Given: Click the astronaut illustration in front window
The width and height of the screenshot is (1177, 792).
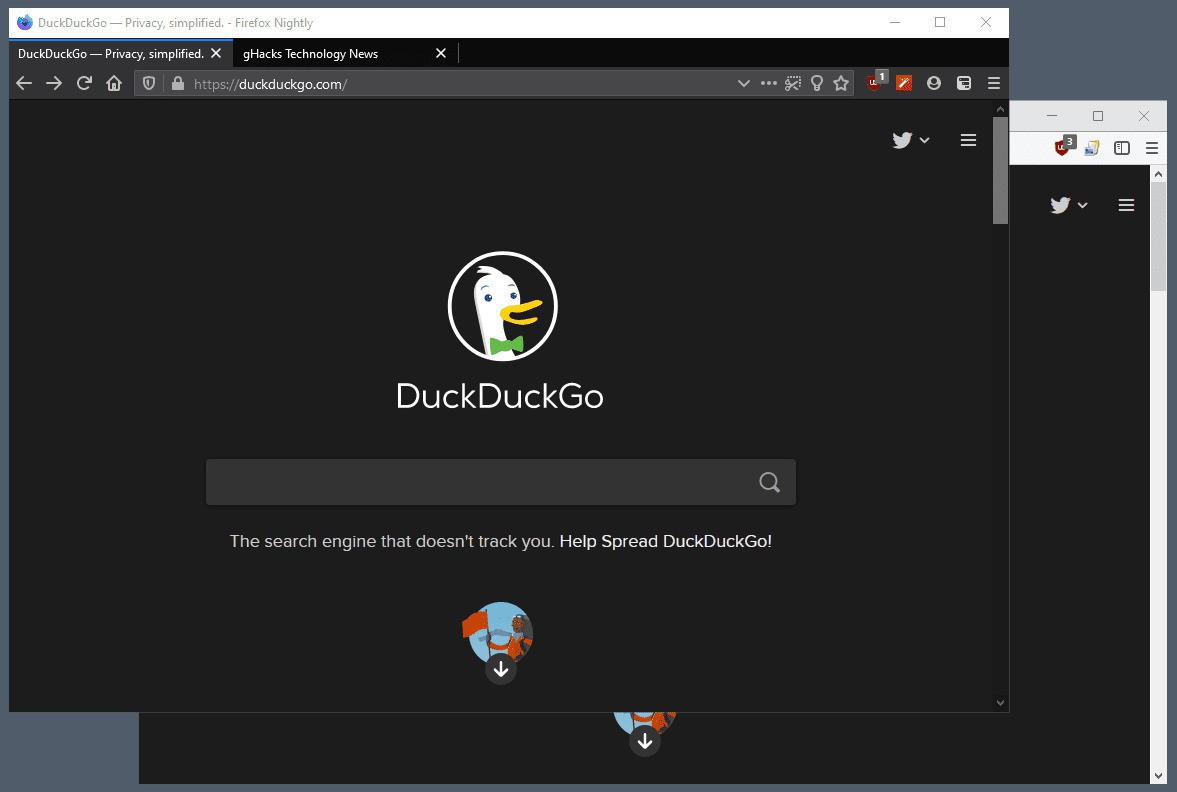Looking at the screenshot, I should pos(497,631).
